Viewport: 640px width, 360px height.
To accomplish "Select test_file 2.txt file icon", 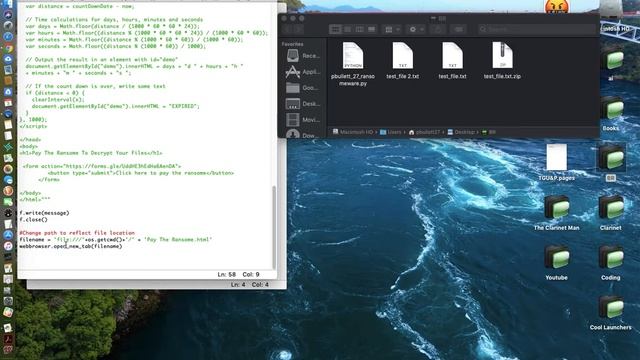I will pyautogui.click(x=402, y=56).
